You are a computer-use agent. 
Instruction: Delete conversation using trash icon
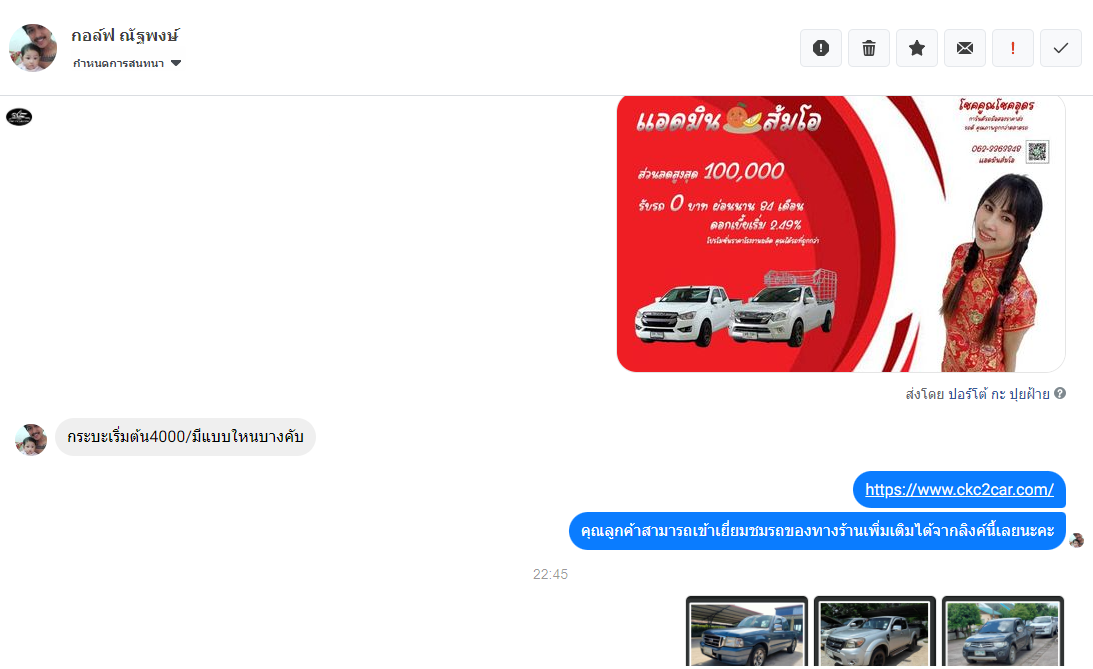click(x=869, y=48)
